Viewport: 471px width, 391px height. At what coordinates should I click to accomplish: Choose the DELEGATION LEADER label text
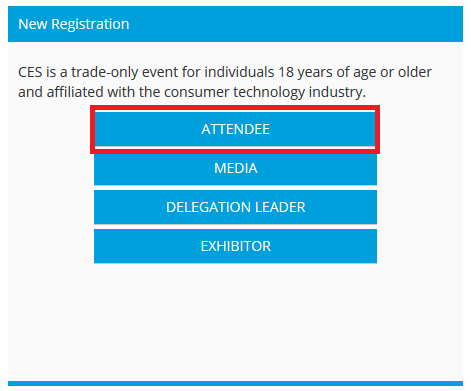(x=235, y=207)
